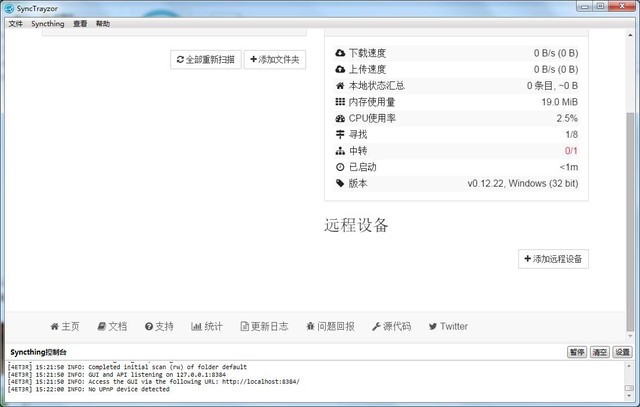Click the 设置 console button
This screenshot has width=640, height=407.
click(622, 352)
